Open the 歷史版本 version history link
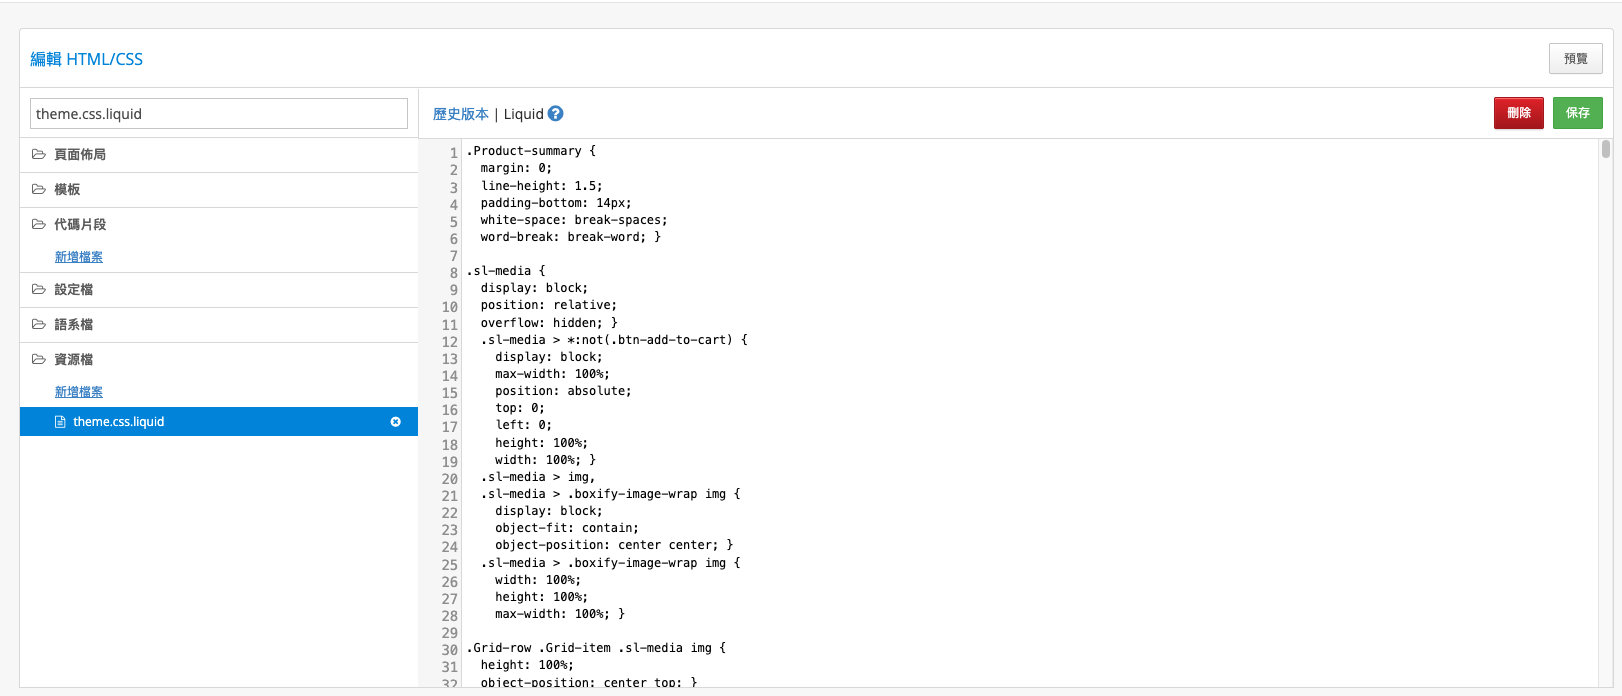This screenshot has height=696, width=1622. tap(461, 114)
